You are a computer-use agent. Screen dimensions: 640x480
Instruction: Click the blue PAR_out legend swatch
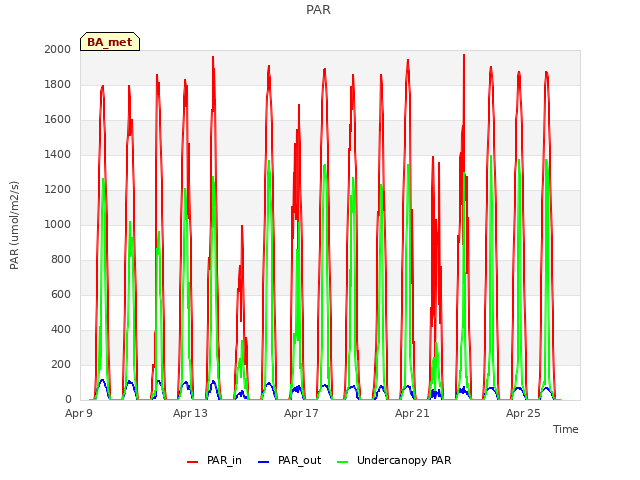(x=264, y=462)
